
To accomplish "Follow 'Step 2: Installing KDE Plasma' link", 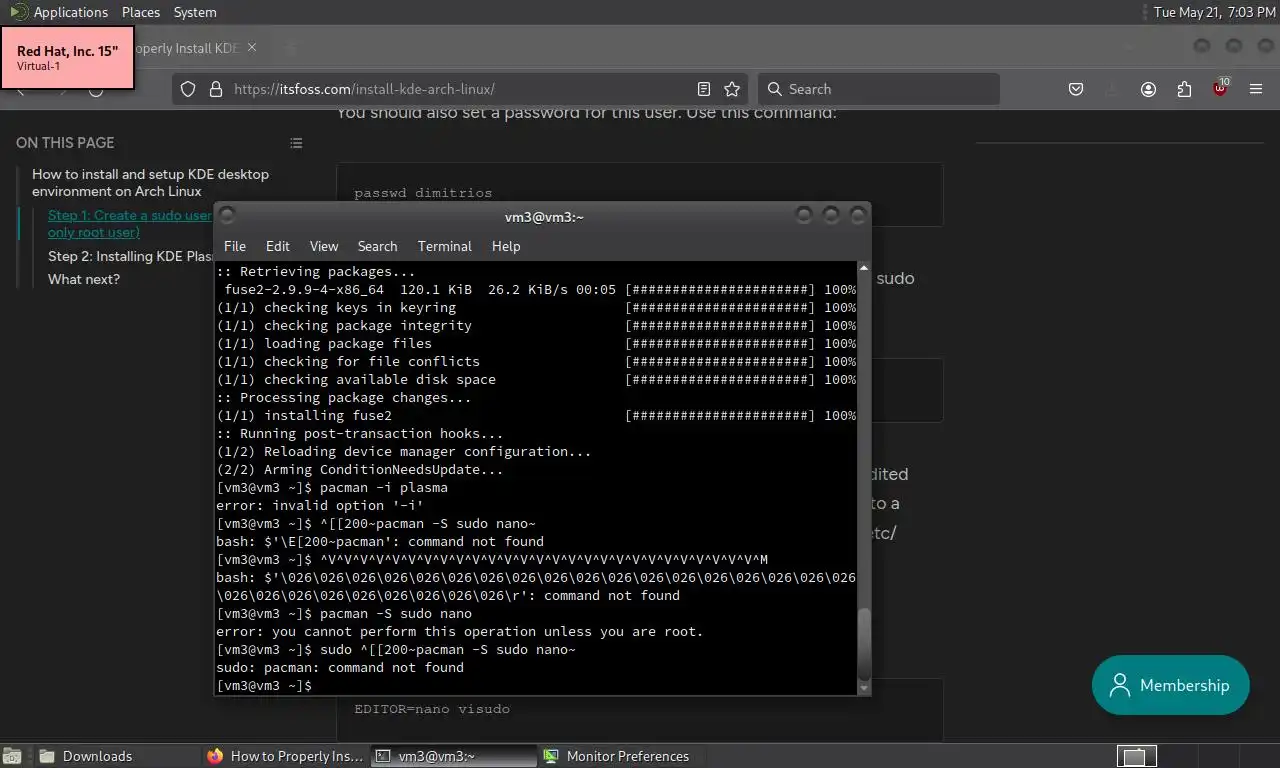I will coord(131,256).
